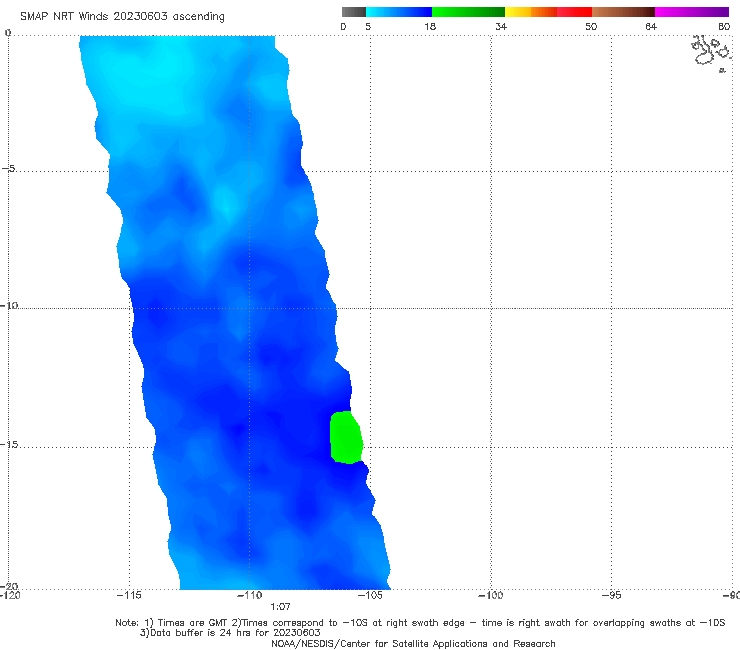Click the latitude label '-5'

coord(8,169)
